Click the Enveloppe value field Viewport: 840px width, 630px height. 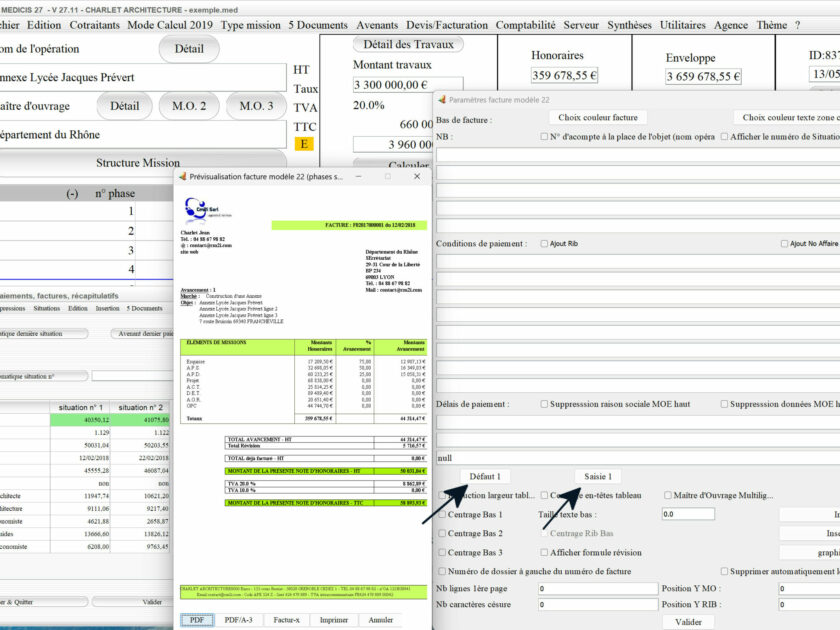click(703, 76)
